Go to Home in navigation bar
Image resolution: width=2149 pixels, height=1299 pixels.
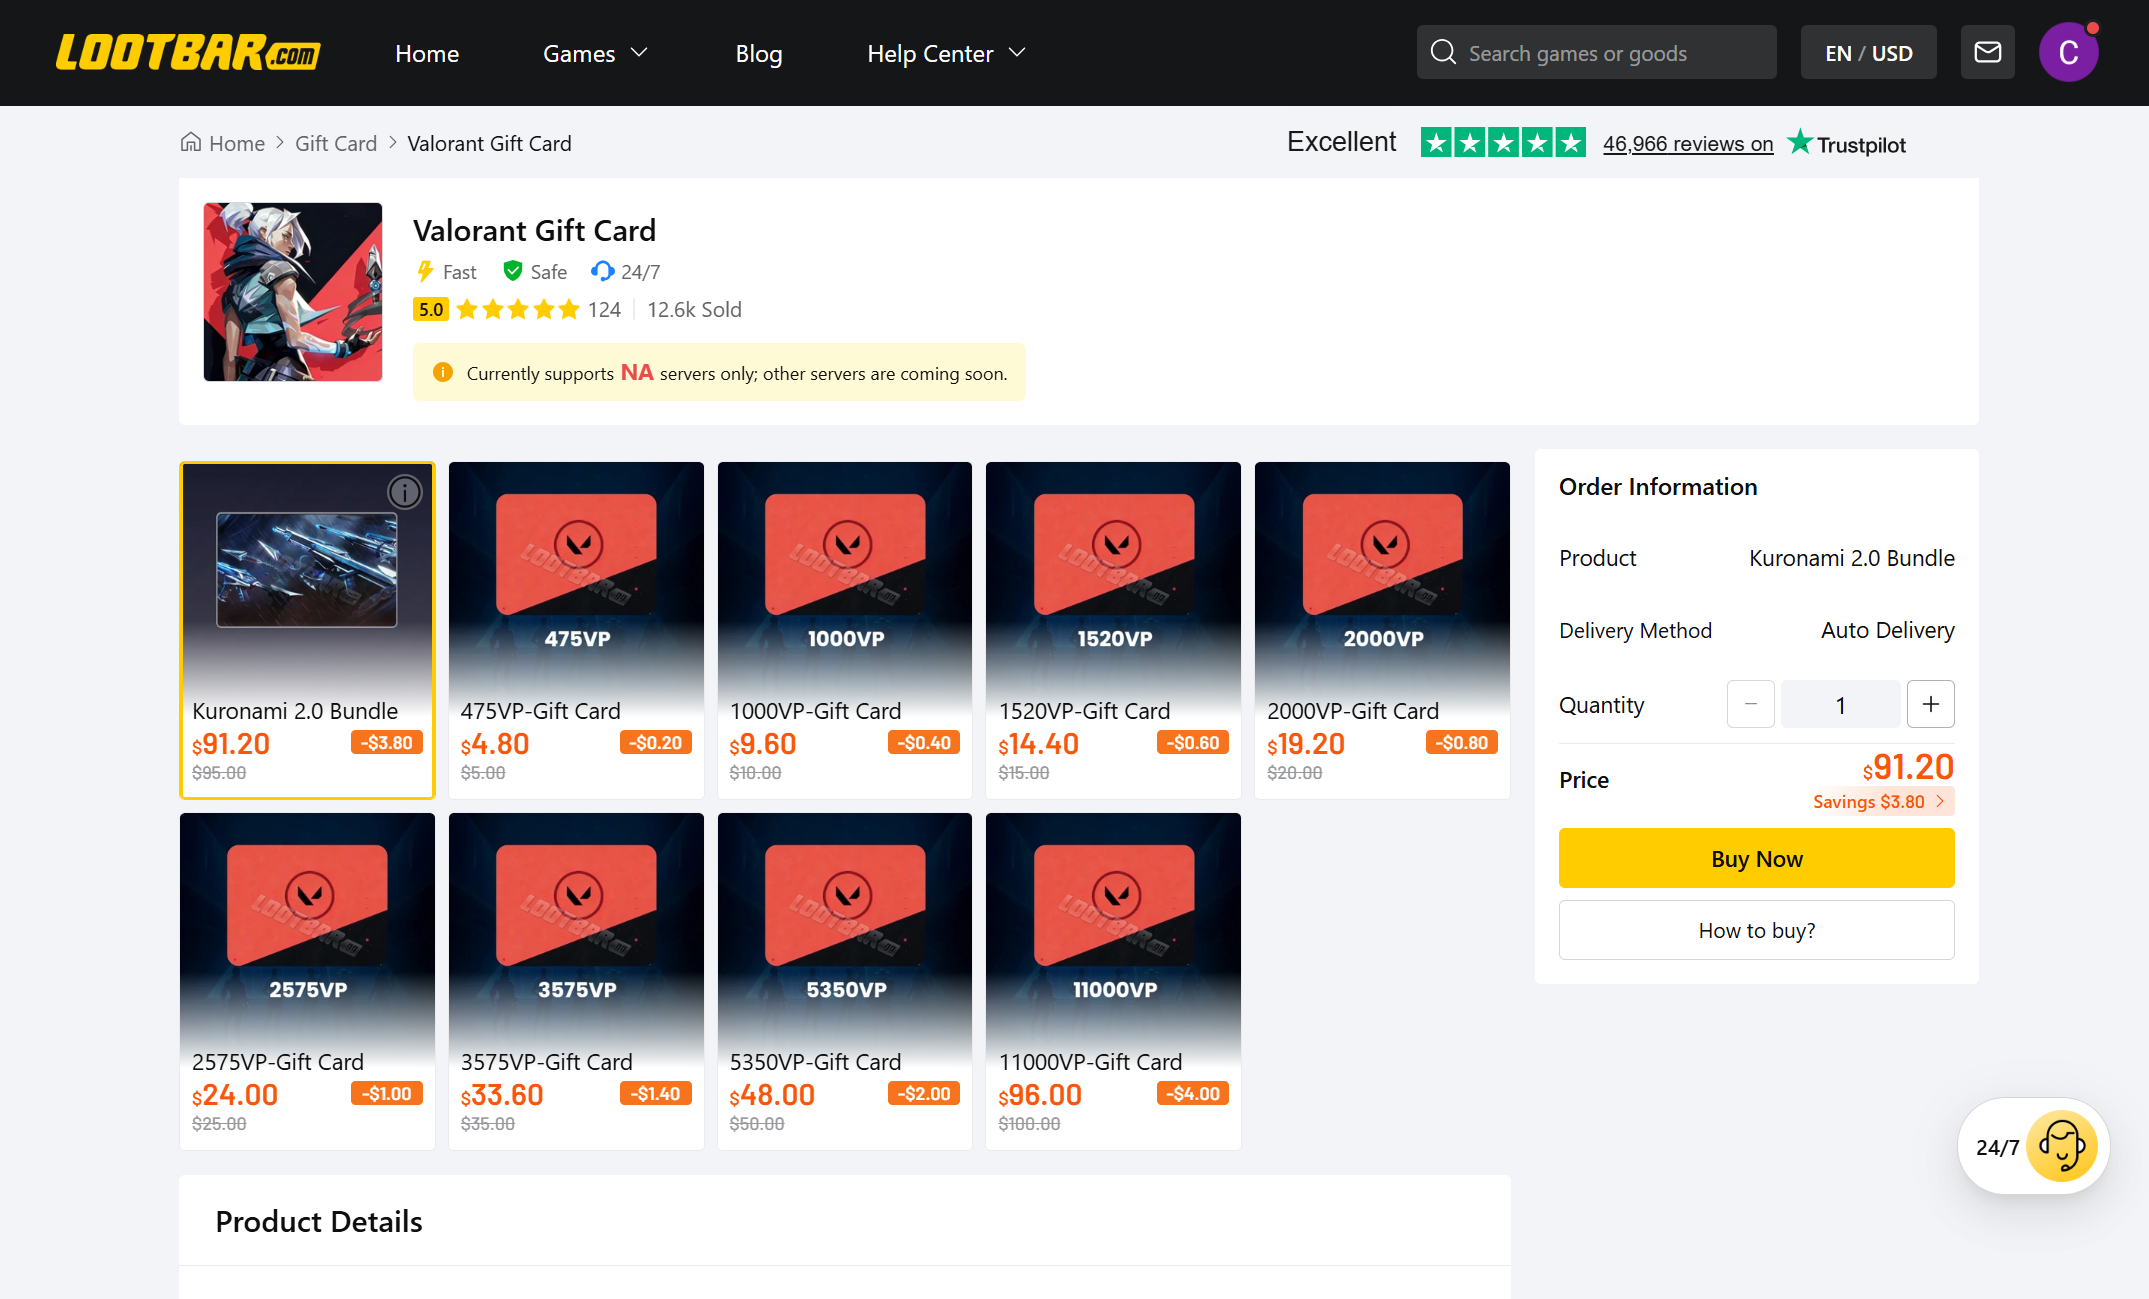pos(427,53)
